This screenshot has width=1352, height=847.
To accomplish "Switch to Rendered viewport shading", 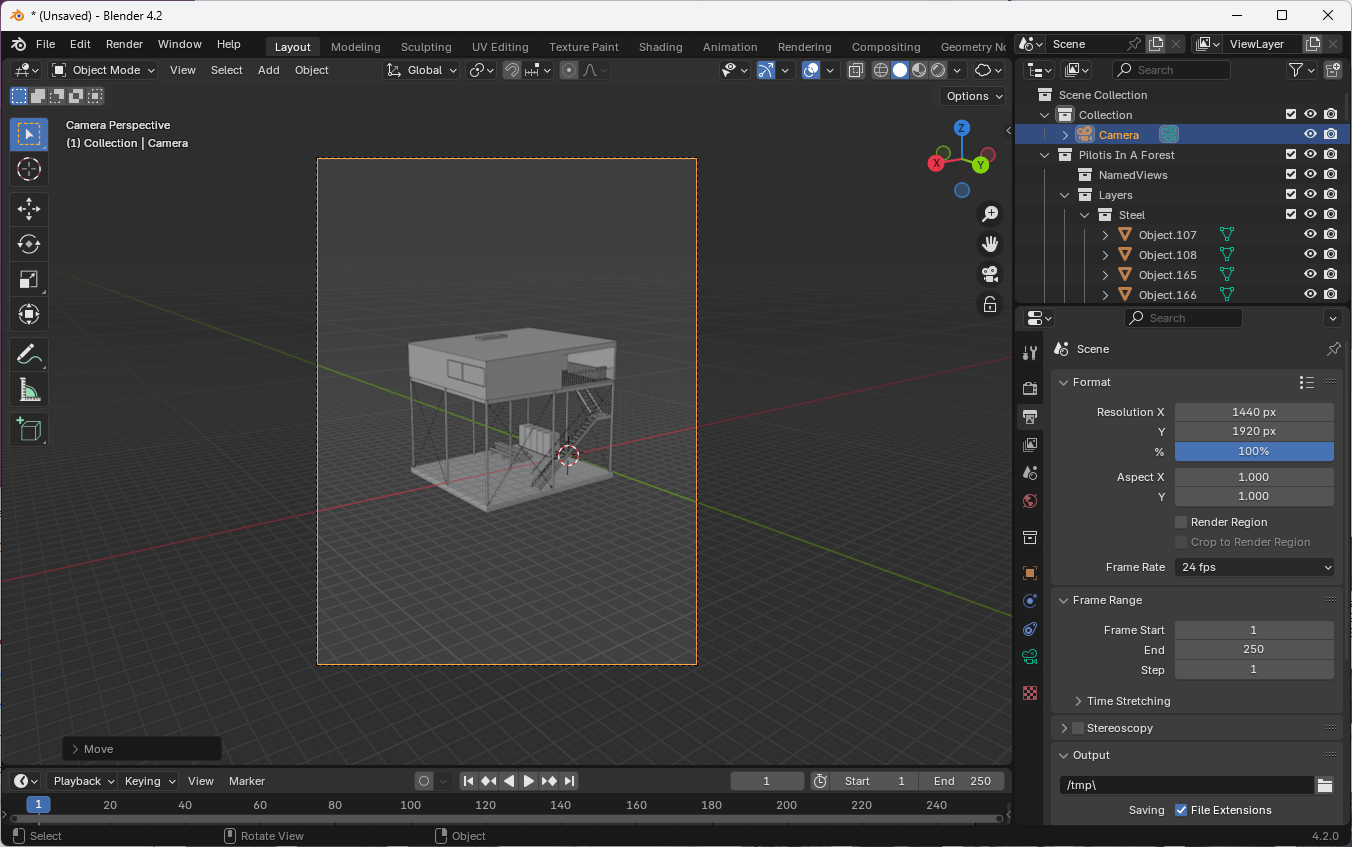I will coord(938,70).
